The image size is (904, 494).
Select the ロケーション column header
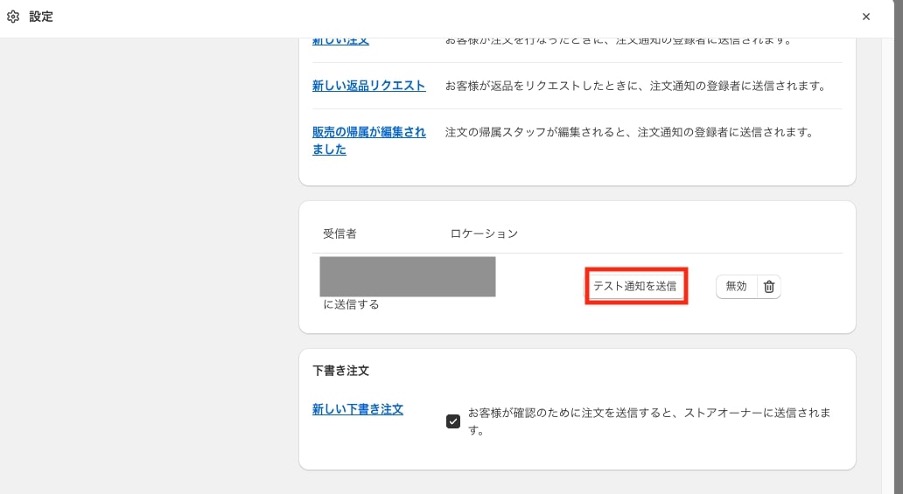coord(484,233)
